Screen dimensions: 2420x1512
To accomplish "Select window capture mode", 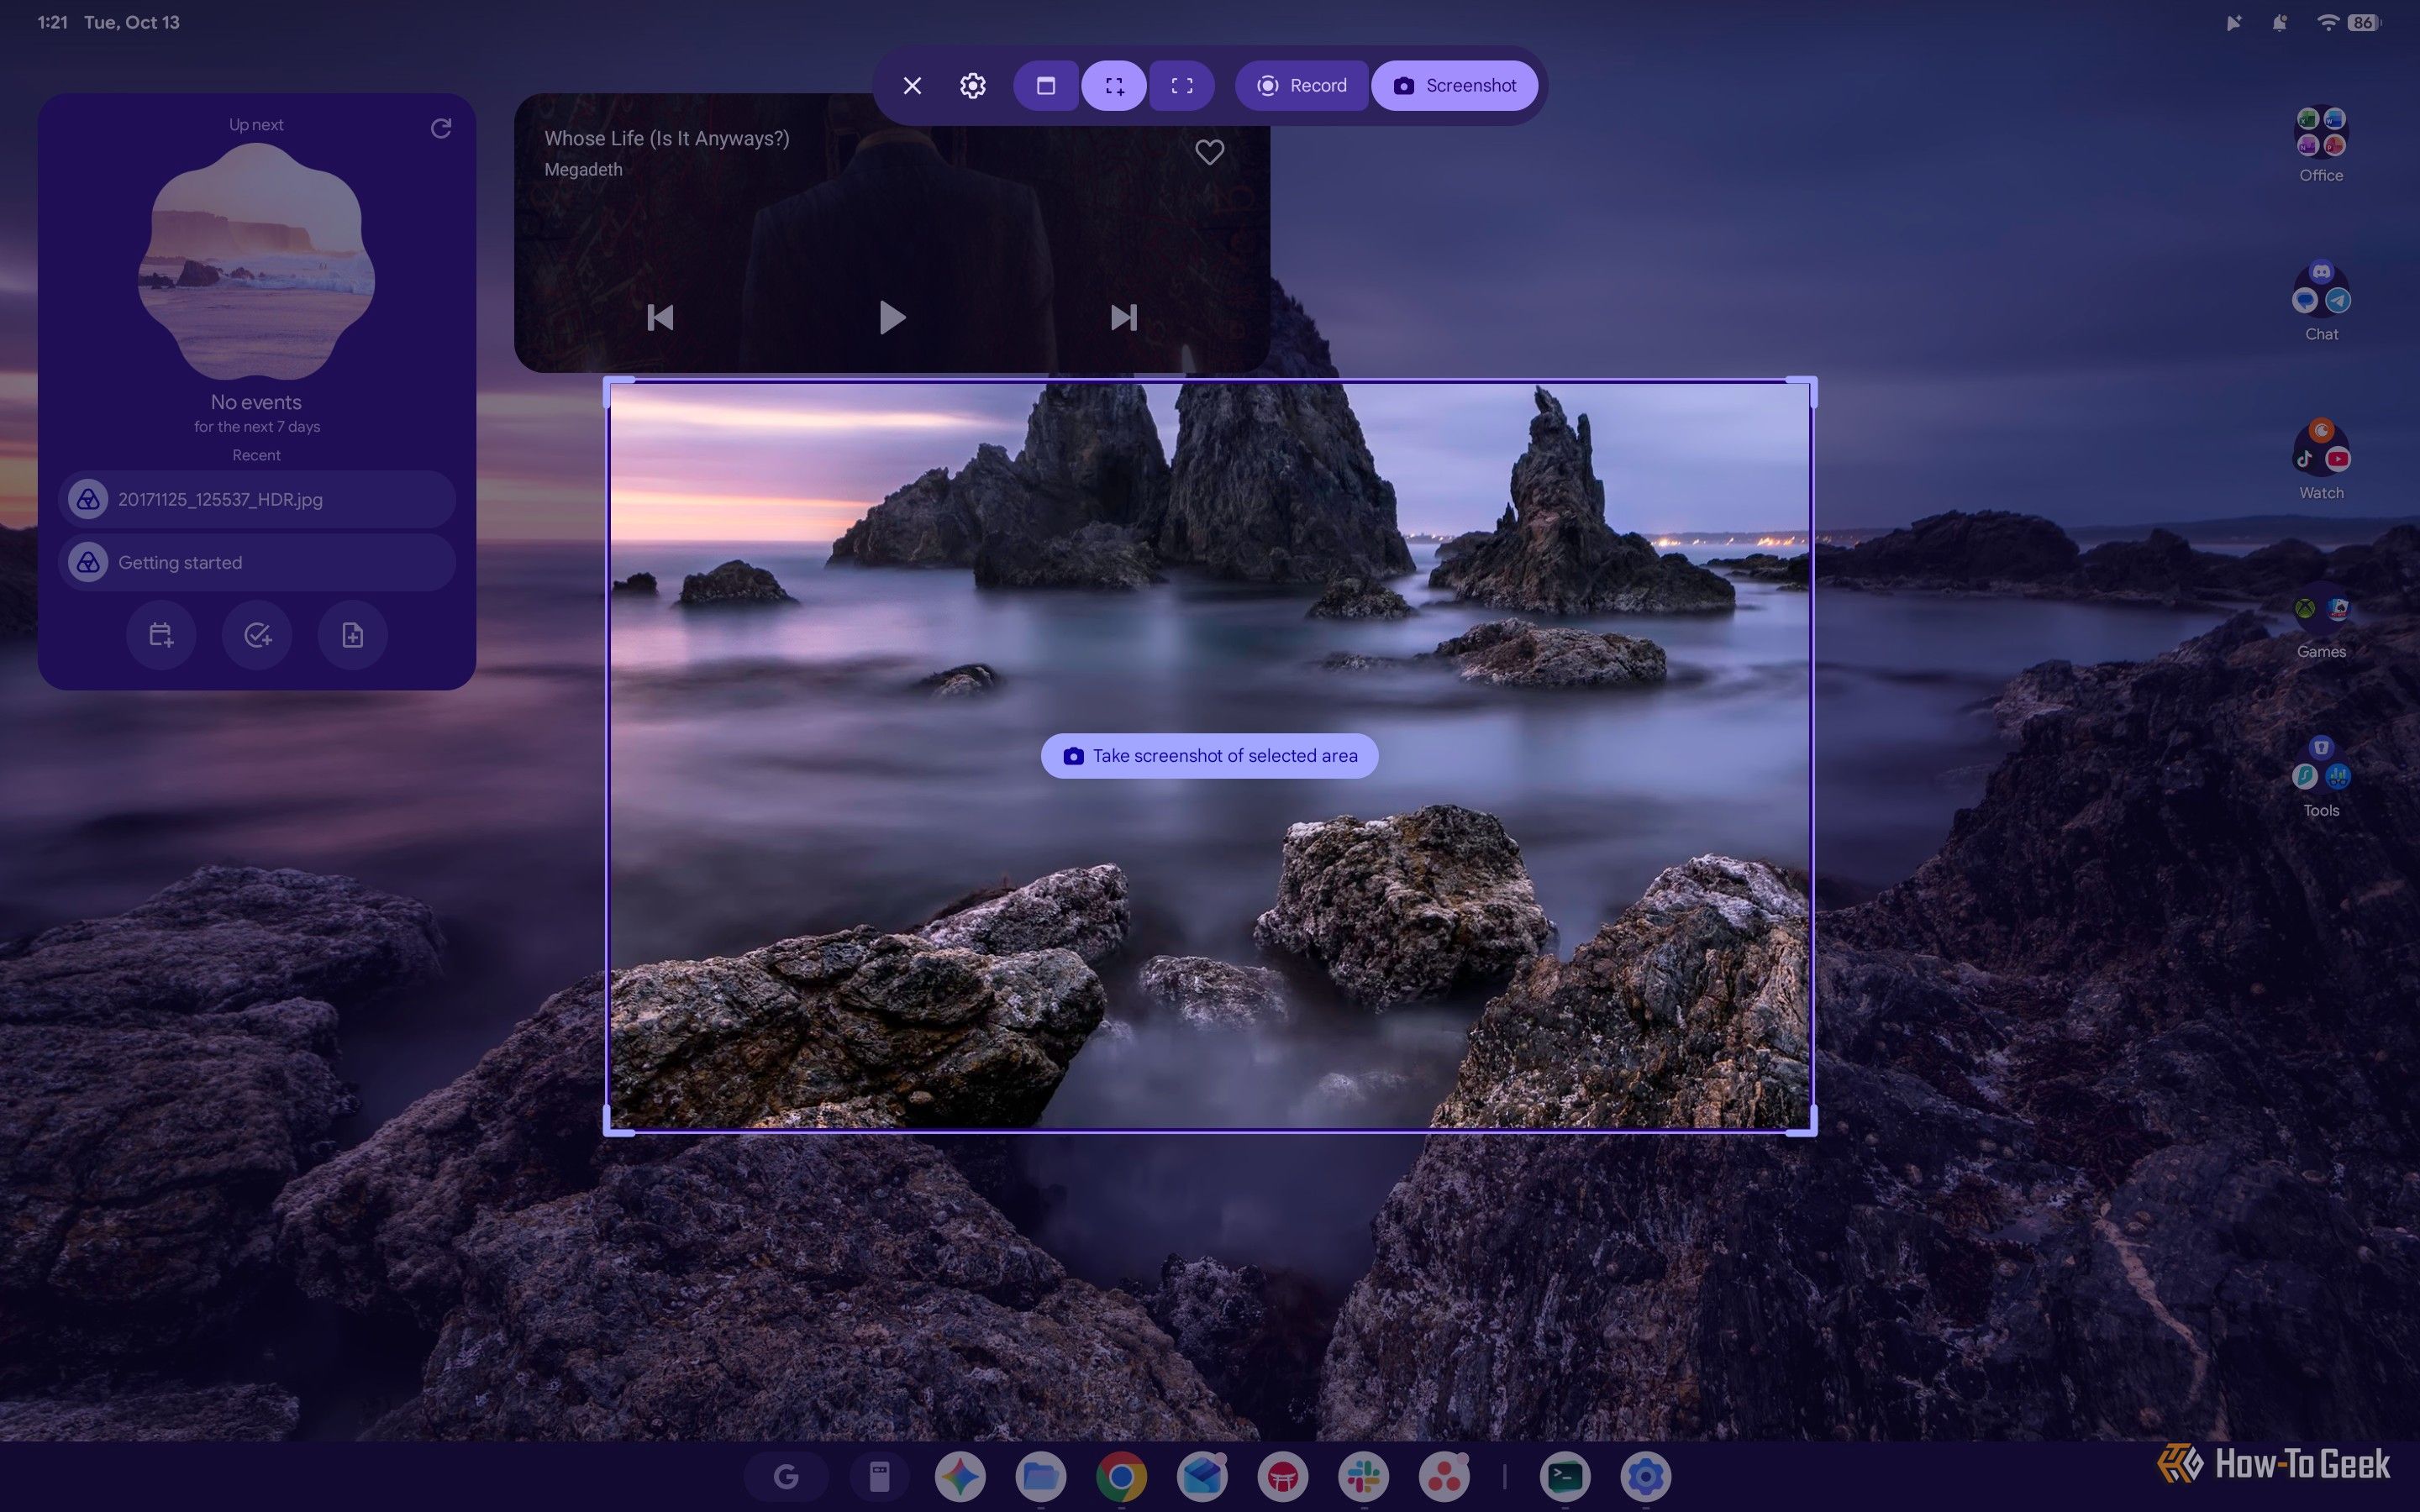I will 1046,86.
